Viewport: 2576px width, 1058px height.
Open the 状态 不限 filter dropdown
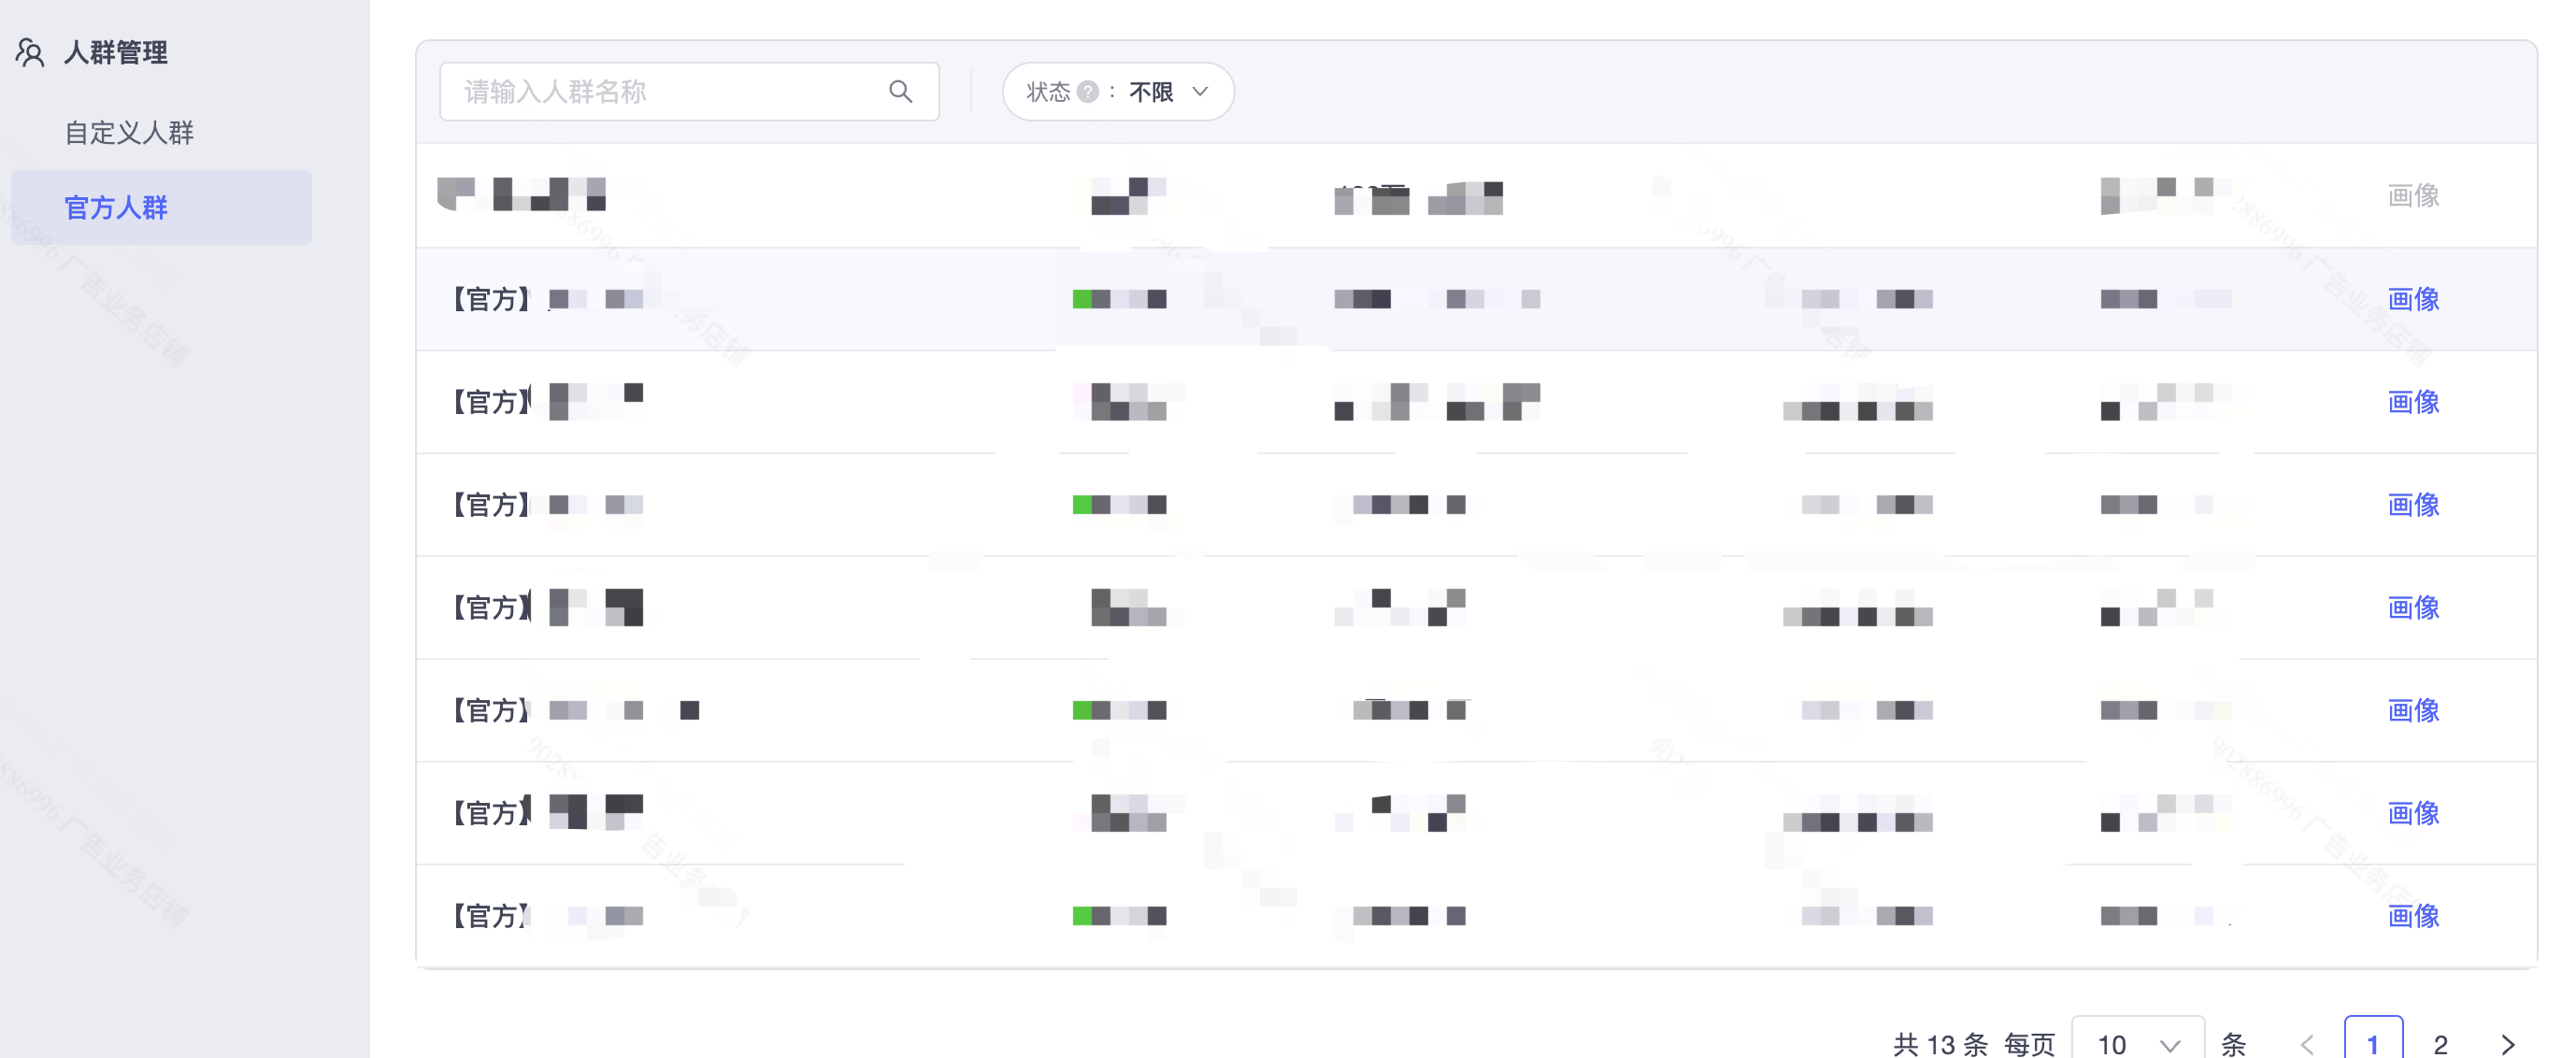click(1118, 92)
